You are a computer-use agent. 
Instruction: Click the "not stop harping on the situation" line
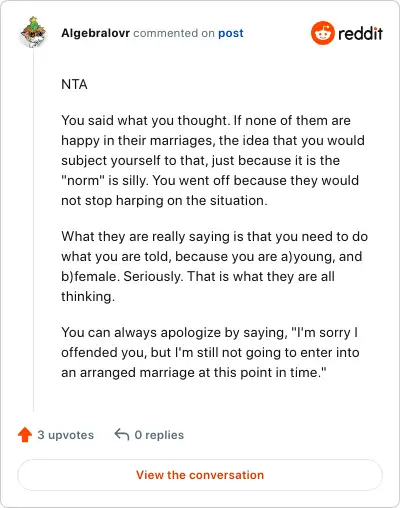pyautogui.click(x=164, y=200)
